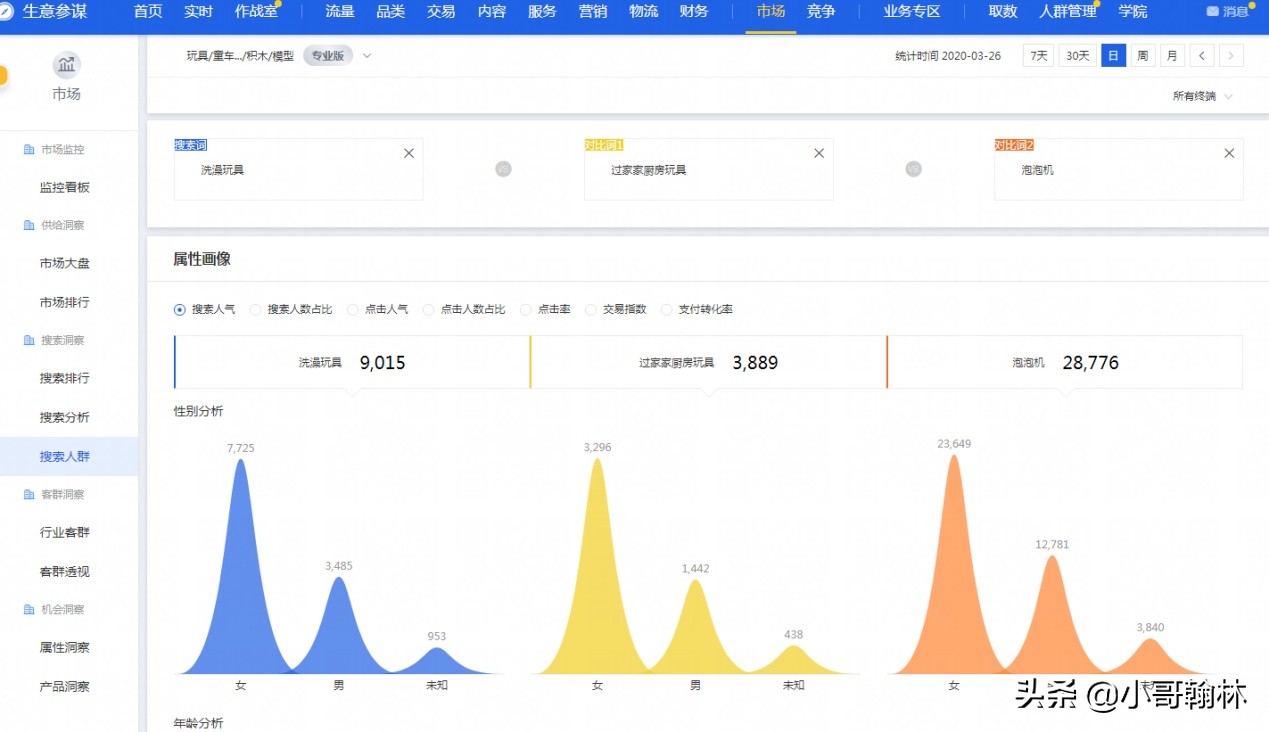
Task: Collapse the 搜索洞察 sidebar section
Action: pyautogui.click(x=62, y=341)
